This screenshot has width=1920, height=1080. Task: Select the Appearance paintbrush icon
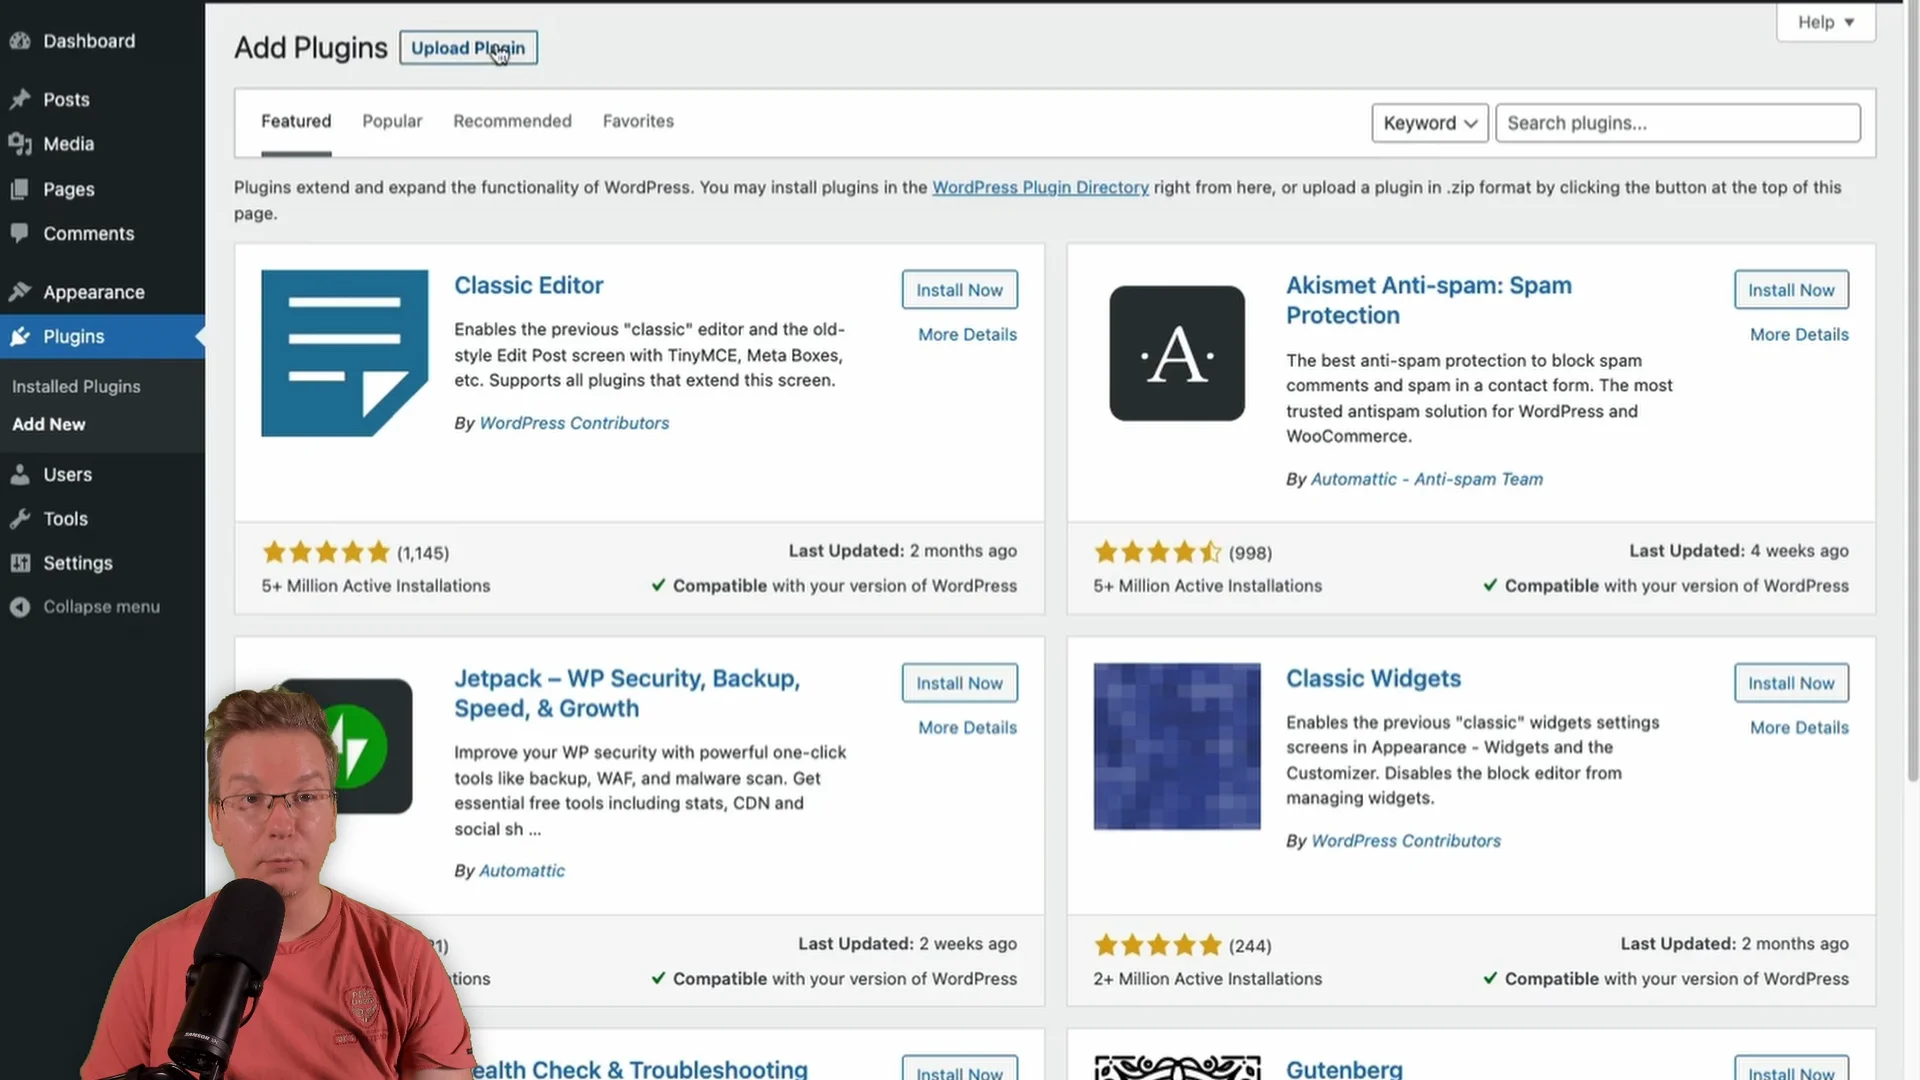coord(22,291)
